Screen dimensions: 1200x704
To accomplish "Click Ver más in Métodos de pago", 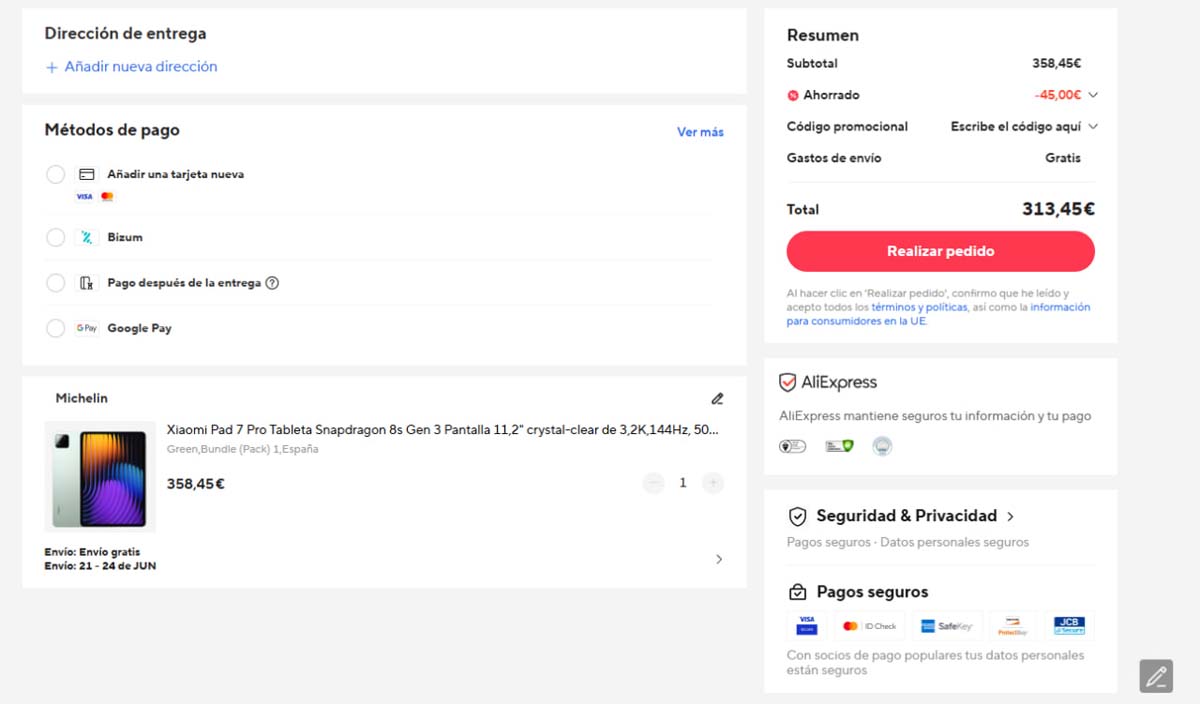I will 700,132.
